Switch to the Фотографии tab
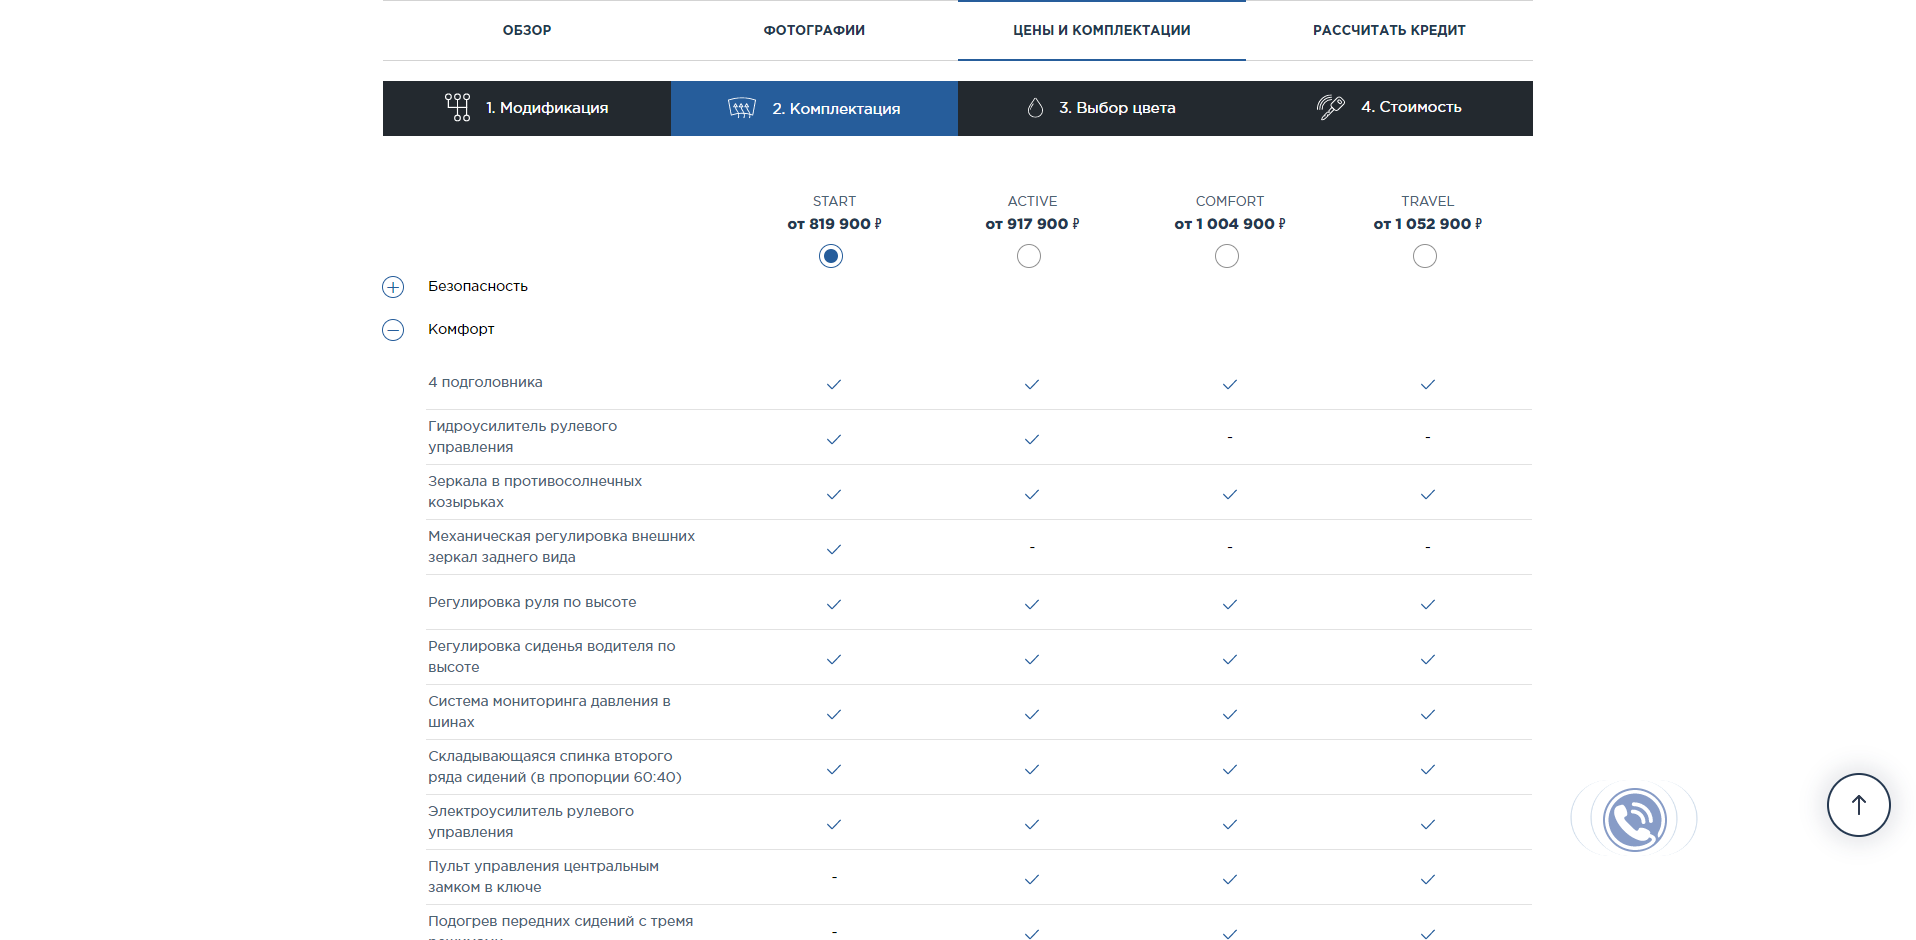The width and height of the screenshot is (1916, 940). [x=814, y=30]
